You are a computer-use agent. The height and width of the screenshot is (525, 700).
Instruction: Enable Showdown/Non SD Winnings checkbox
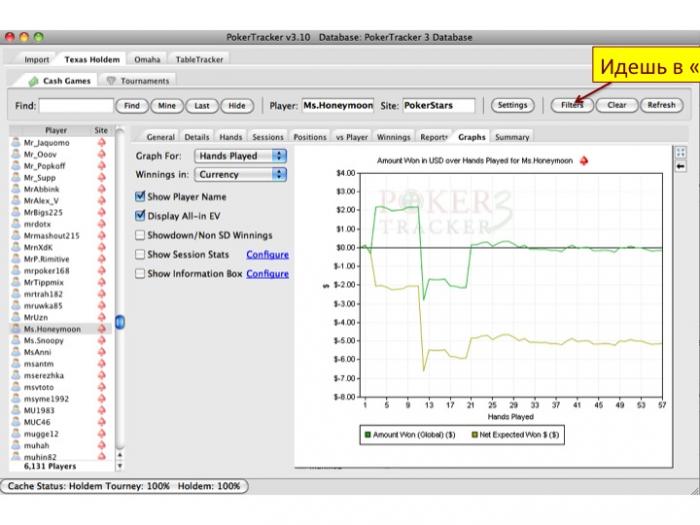(x=140, y=235)
